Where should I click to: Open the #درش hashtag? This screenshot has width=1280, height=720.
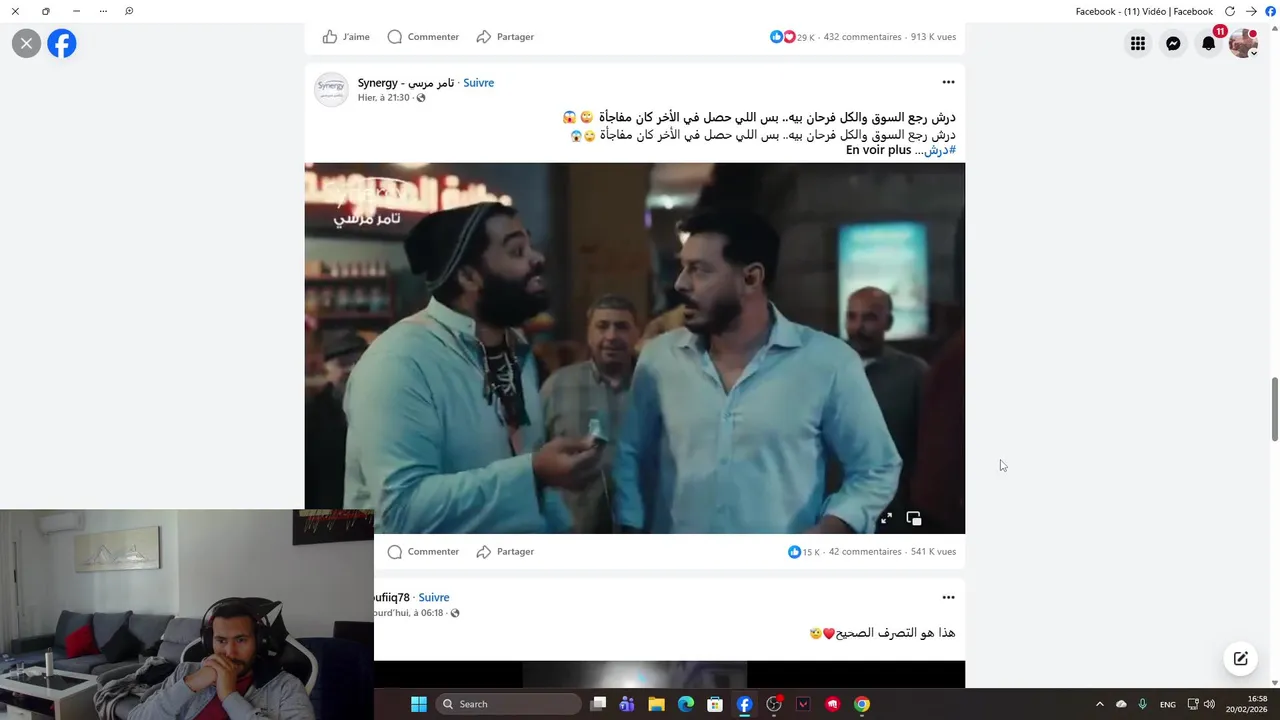coord(940,150)
